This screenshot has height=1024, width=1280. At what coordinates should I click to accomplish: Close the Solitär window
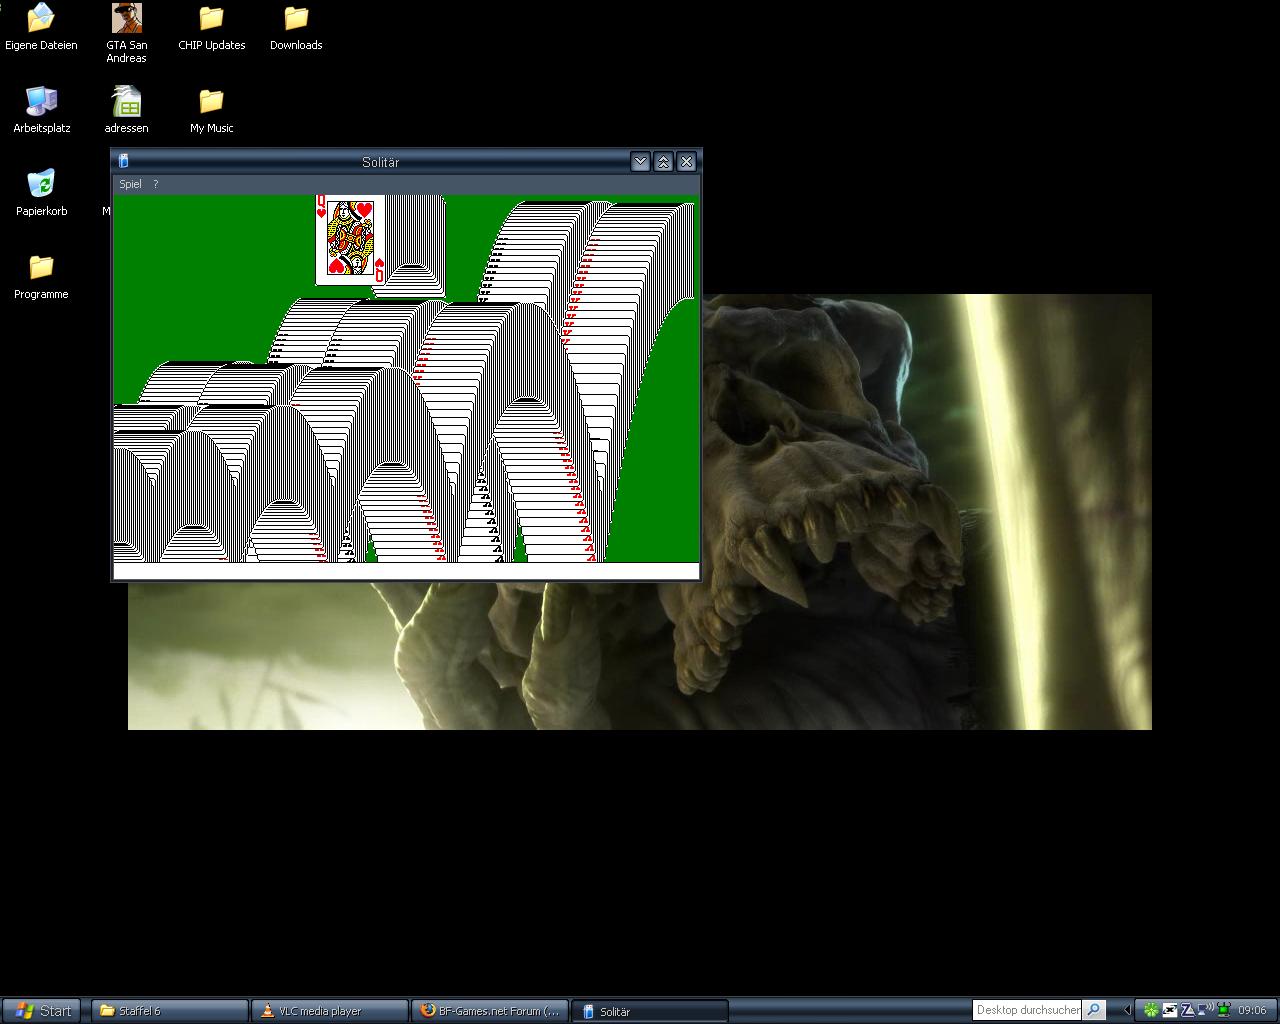(x=686, y=162)
